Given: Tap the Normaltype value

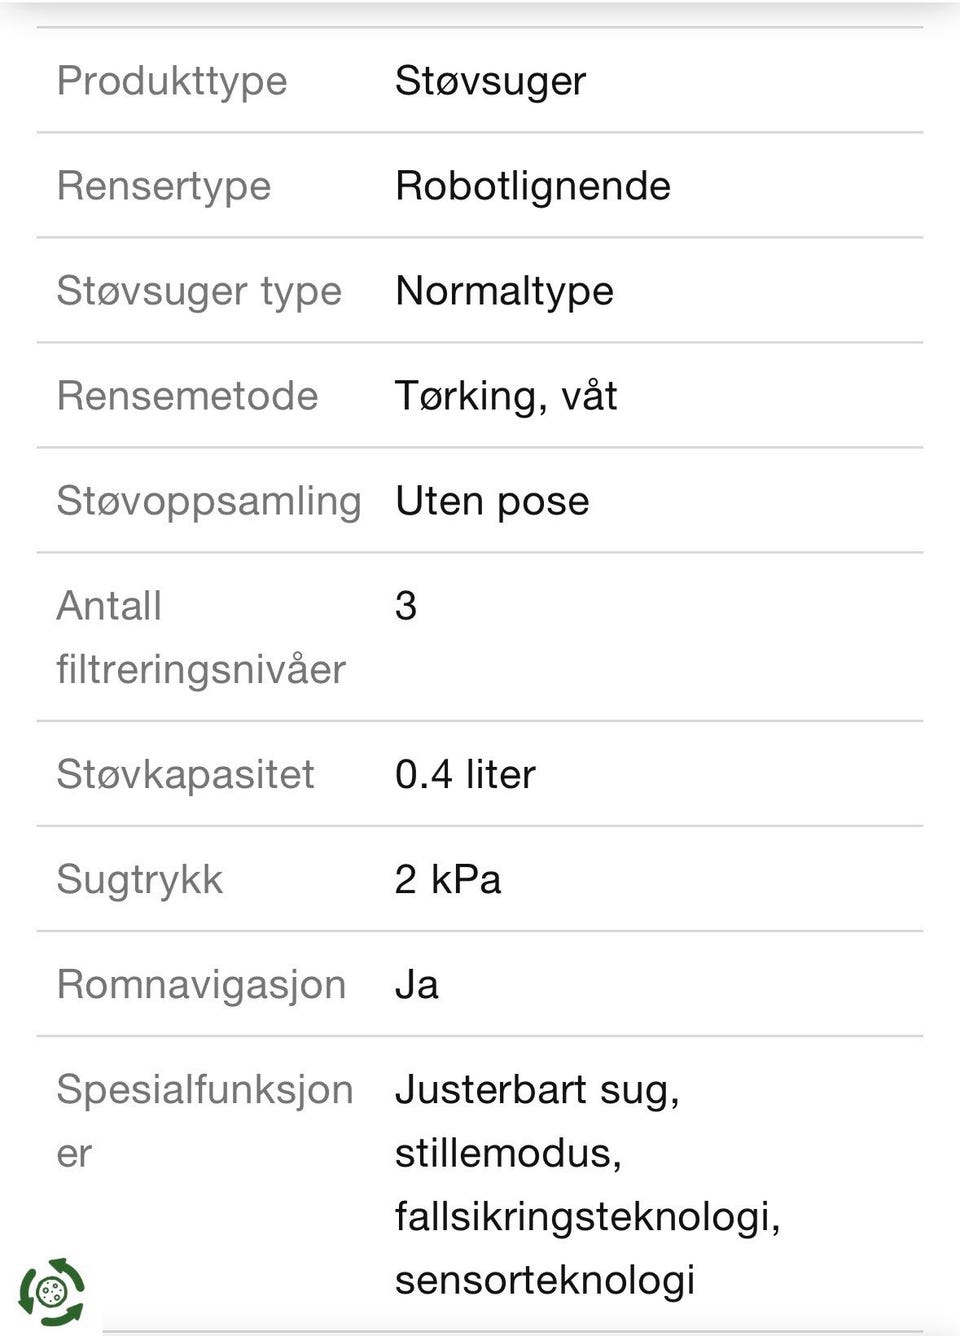Looking at the screenshot, I should (504, 291).
